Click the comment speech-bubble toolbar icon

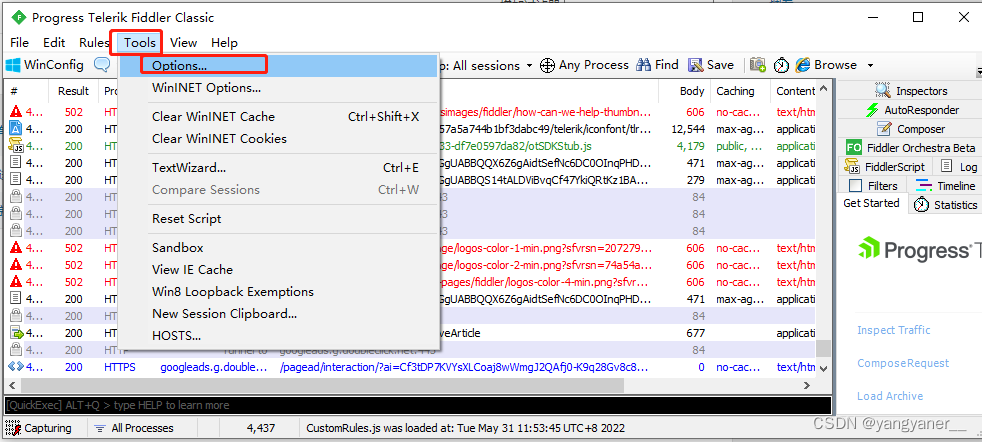tap(102, 64)
